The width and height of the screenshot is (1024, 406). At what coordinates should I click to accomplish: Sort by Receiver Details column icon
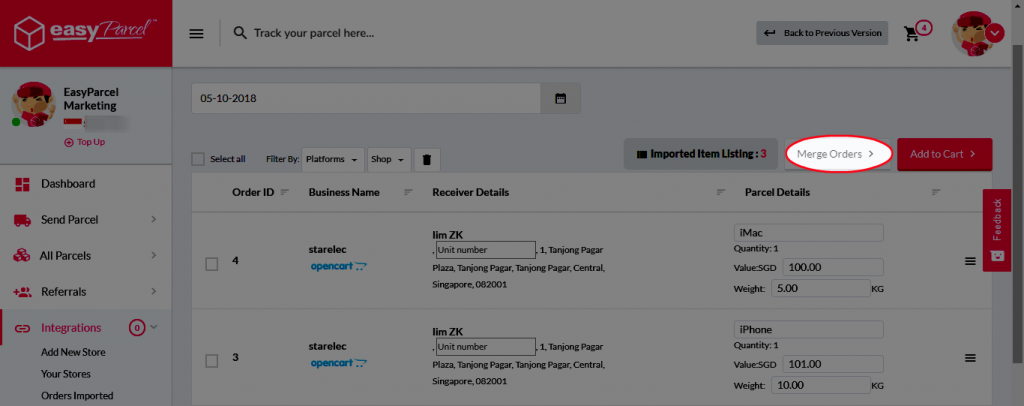pos(721,192)
